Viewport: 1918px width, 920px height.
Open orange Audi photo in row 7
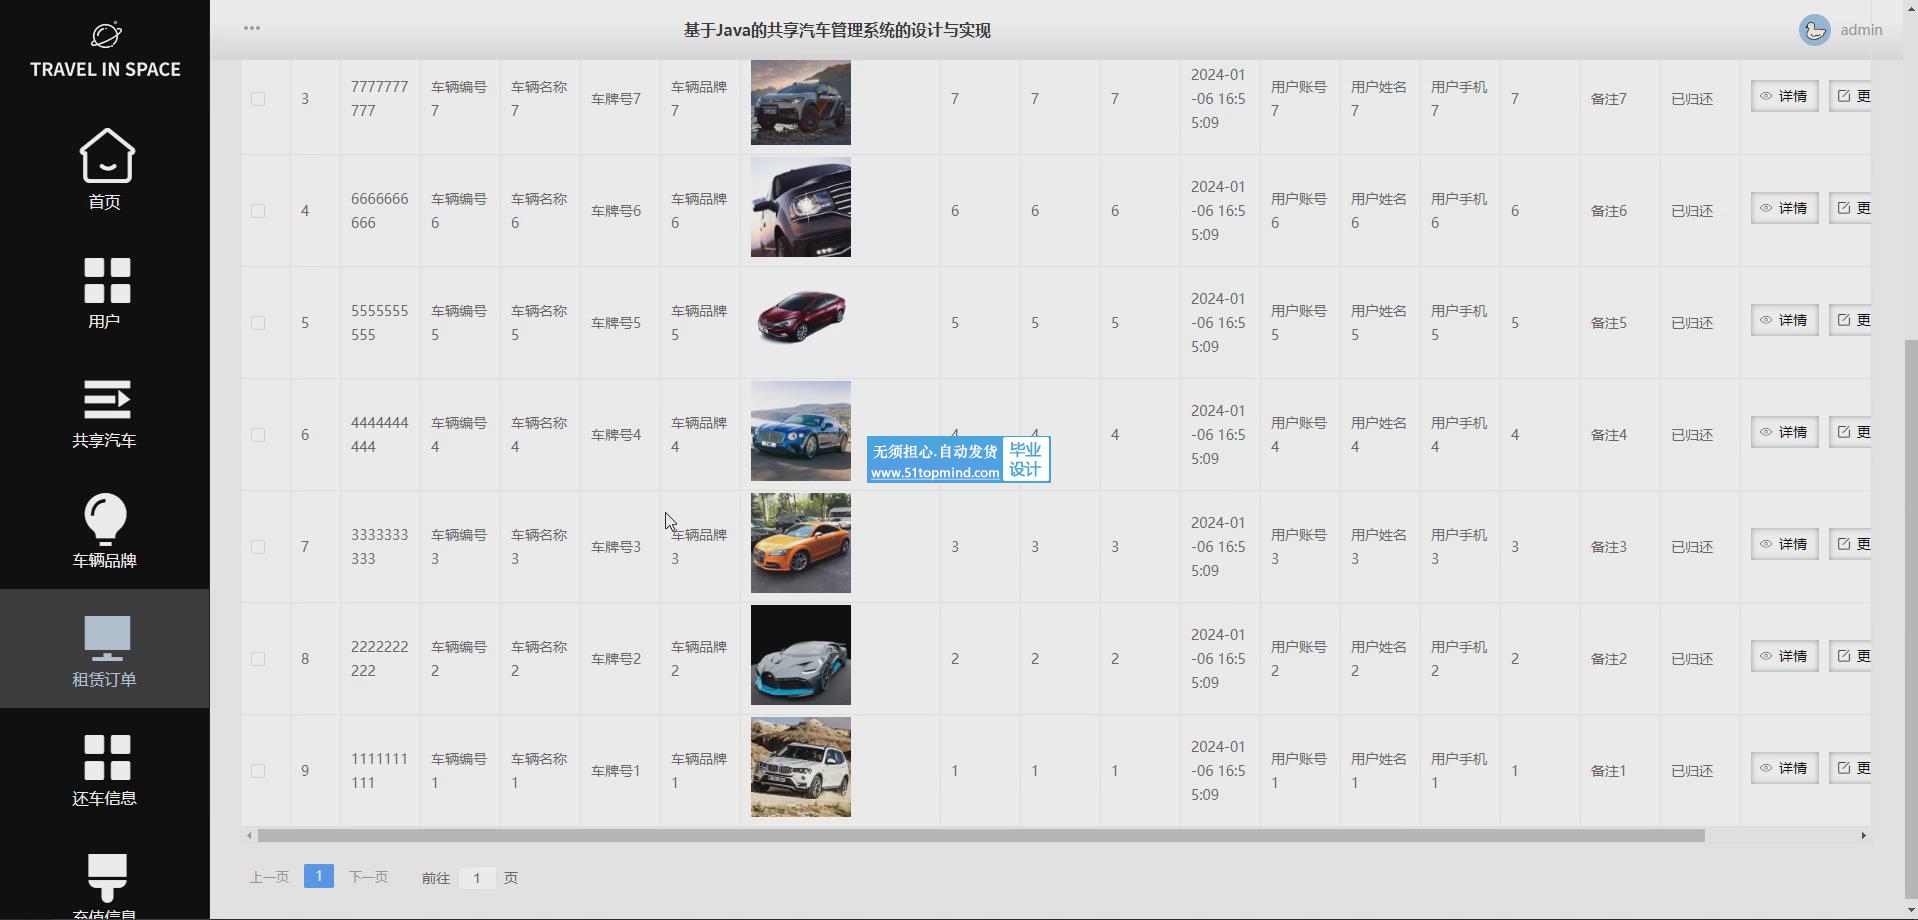(x=801, y=543)
